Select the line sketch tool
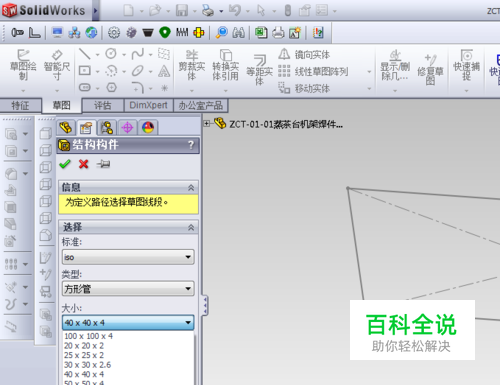This screenshot has width=500, height=385. coord(84,54)
